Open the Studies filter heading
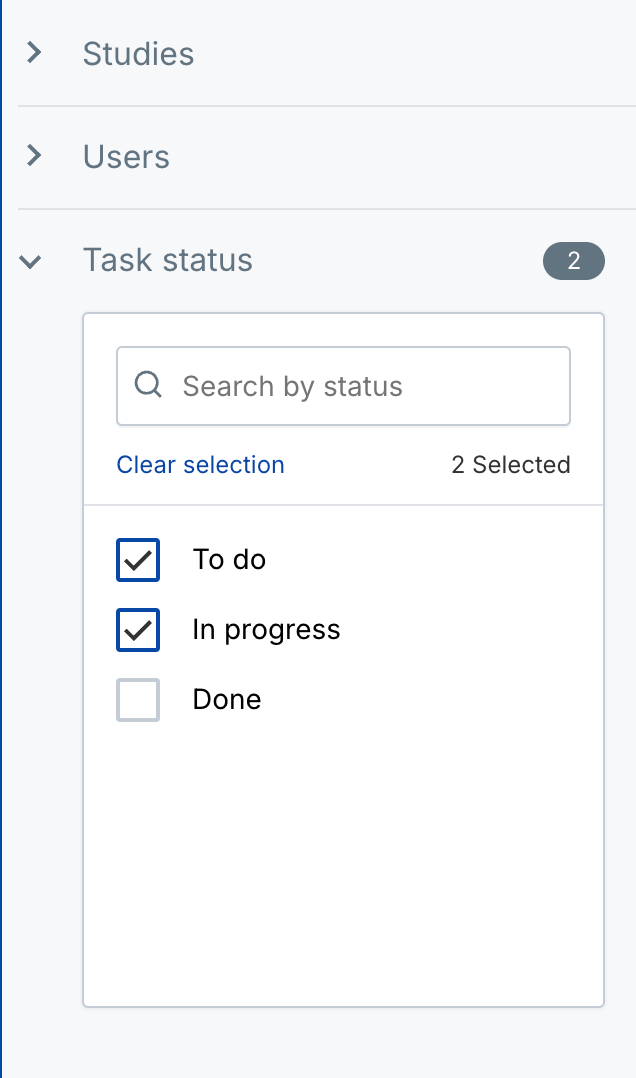The image size is (636, 1078). coord(138,53)
